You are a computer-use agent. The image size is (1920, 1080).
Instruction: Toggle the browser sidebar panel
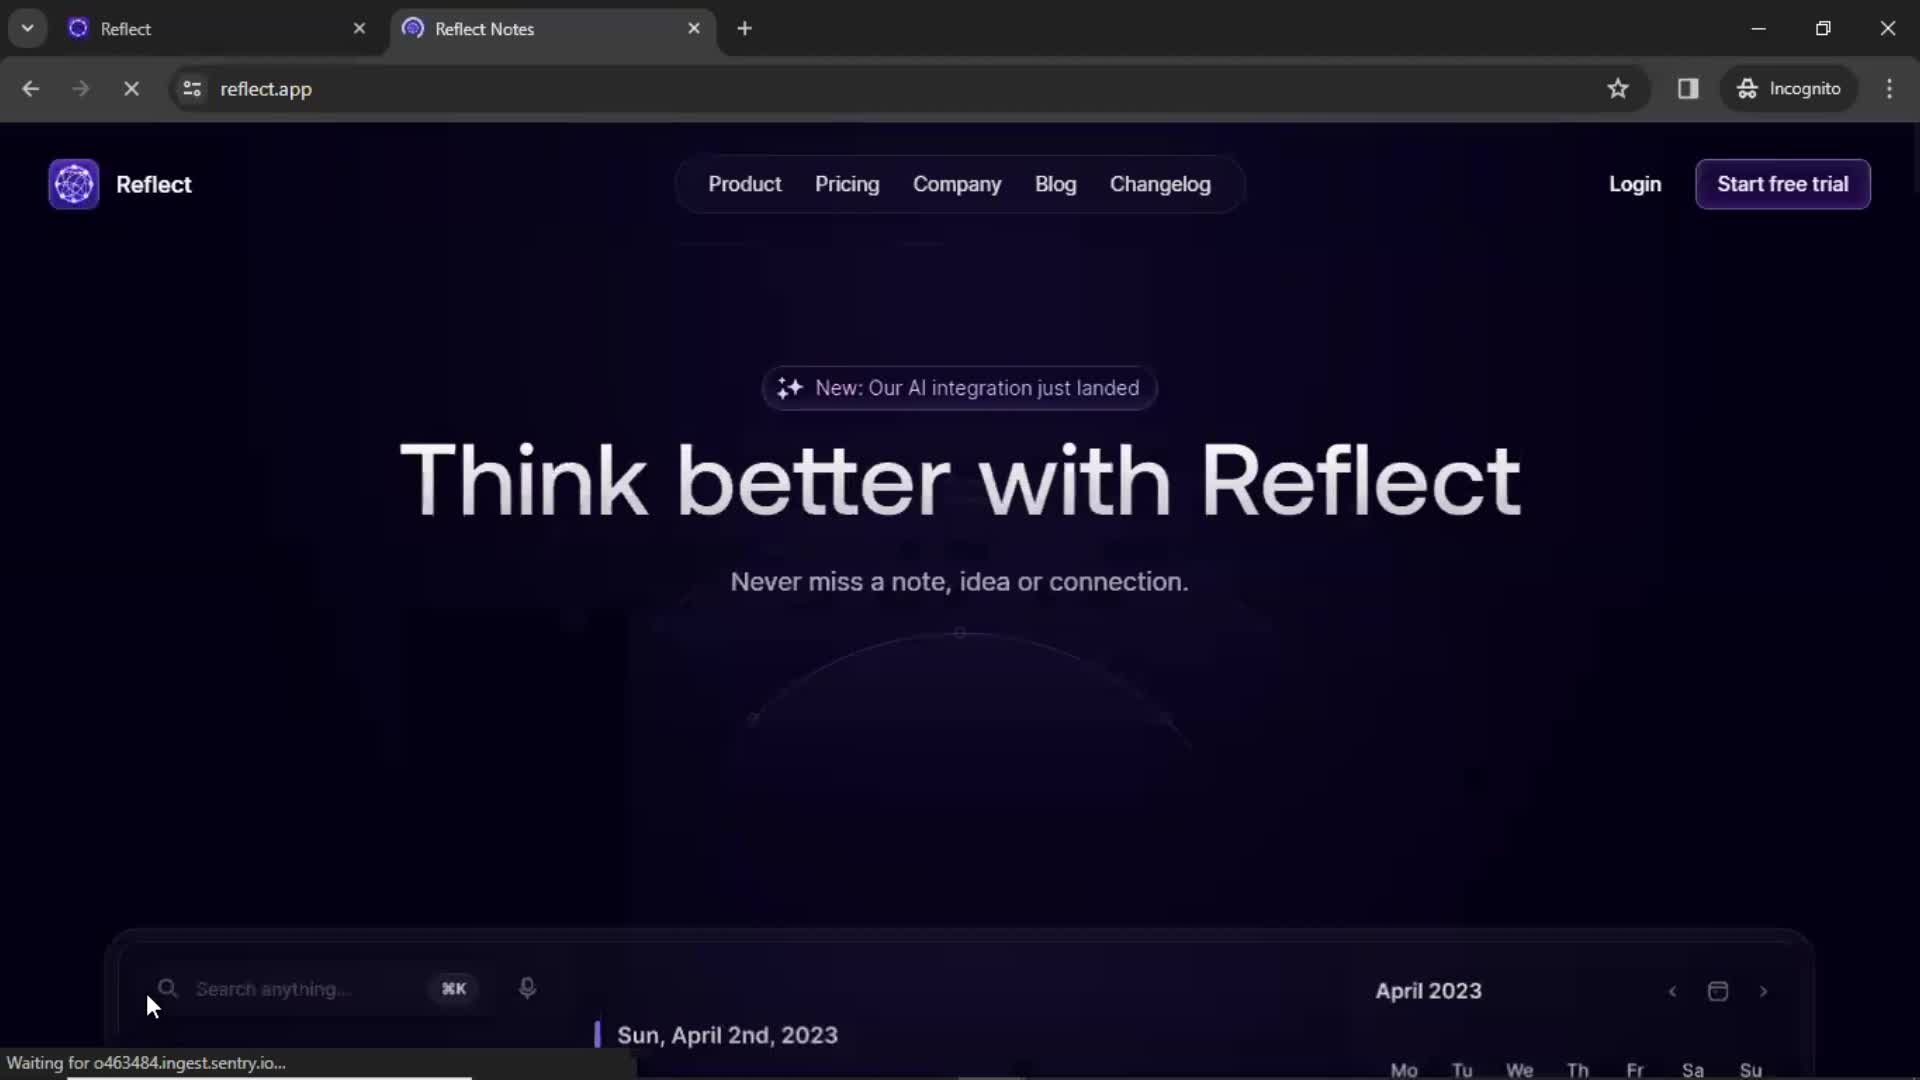click(1688, 88)
